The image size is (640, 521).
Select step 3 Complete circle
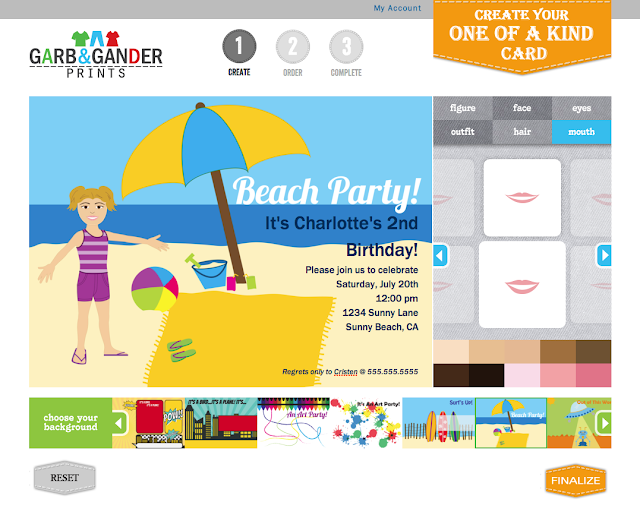coord(346,46)
